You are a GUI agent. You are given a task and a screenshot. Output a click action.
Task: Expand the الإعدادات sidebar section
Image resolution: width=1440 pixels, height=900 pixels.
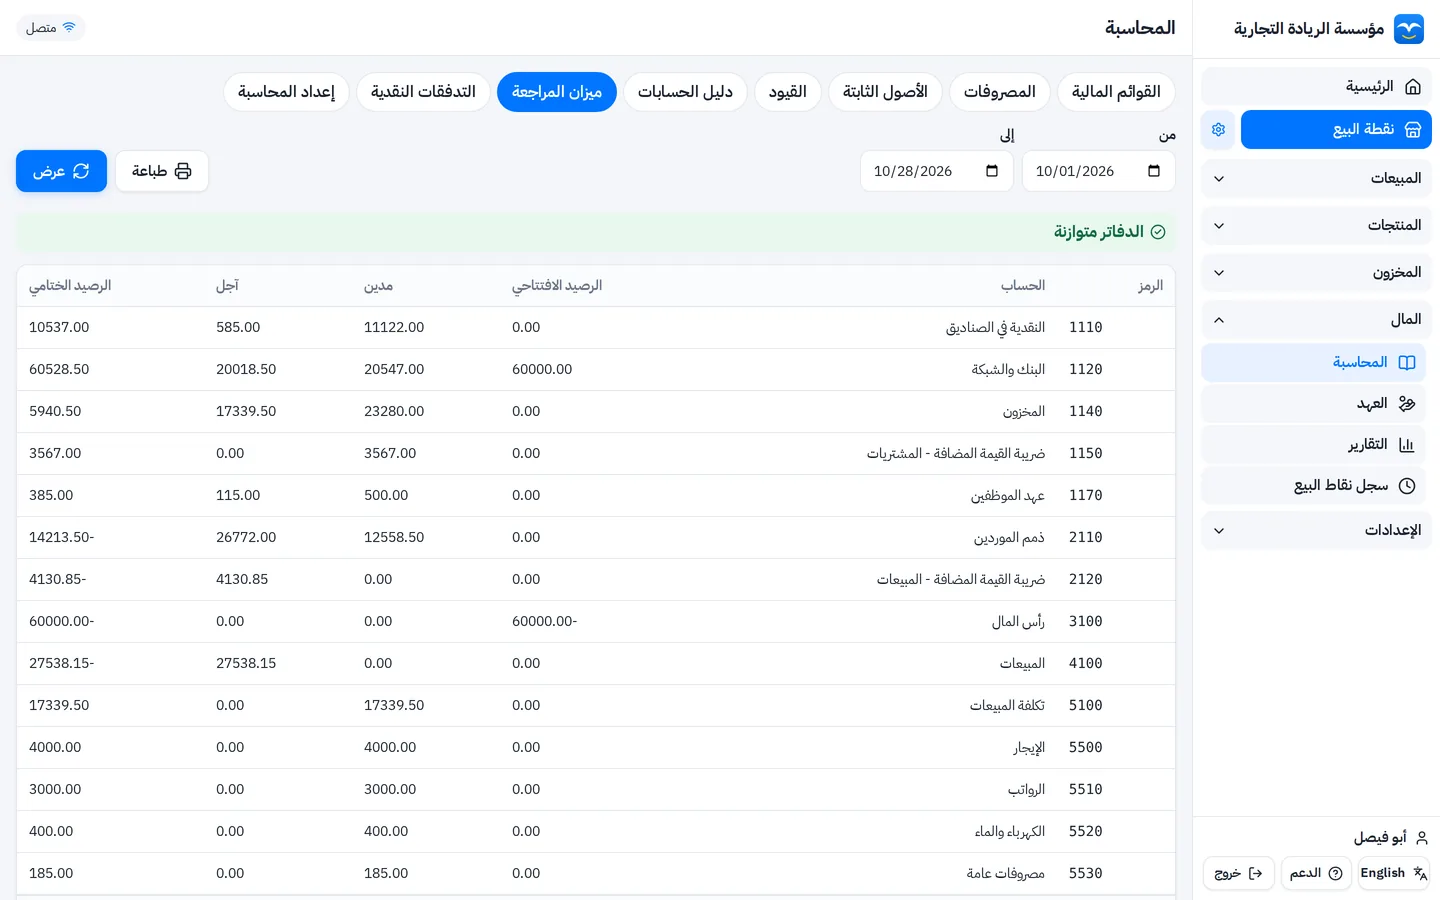1316,531
